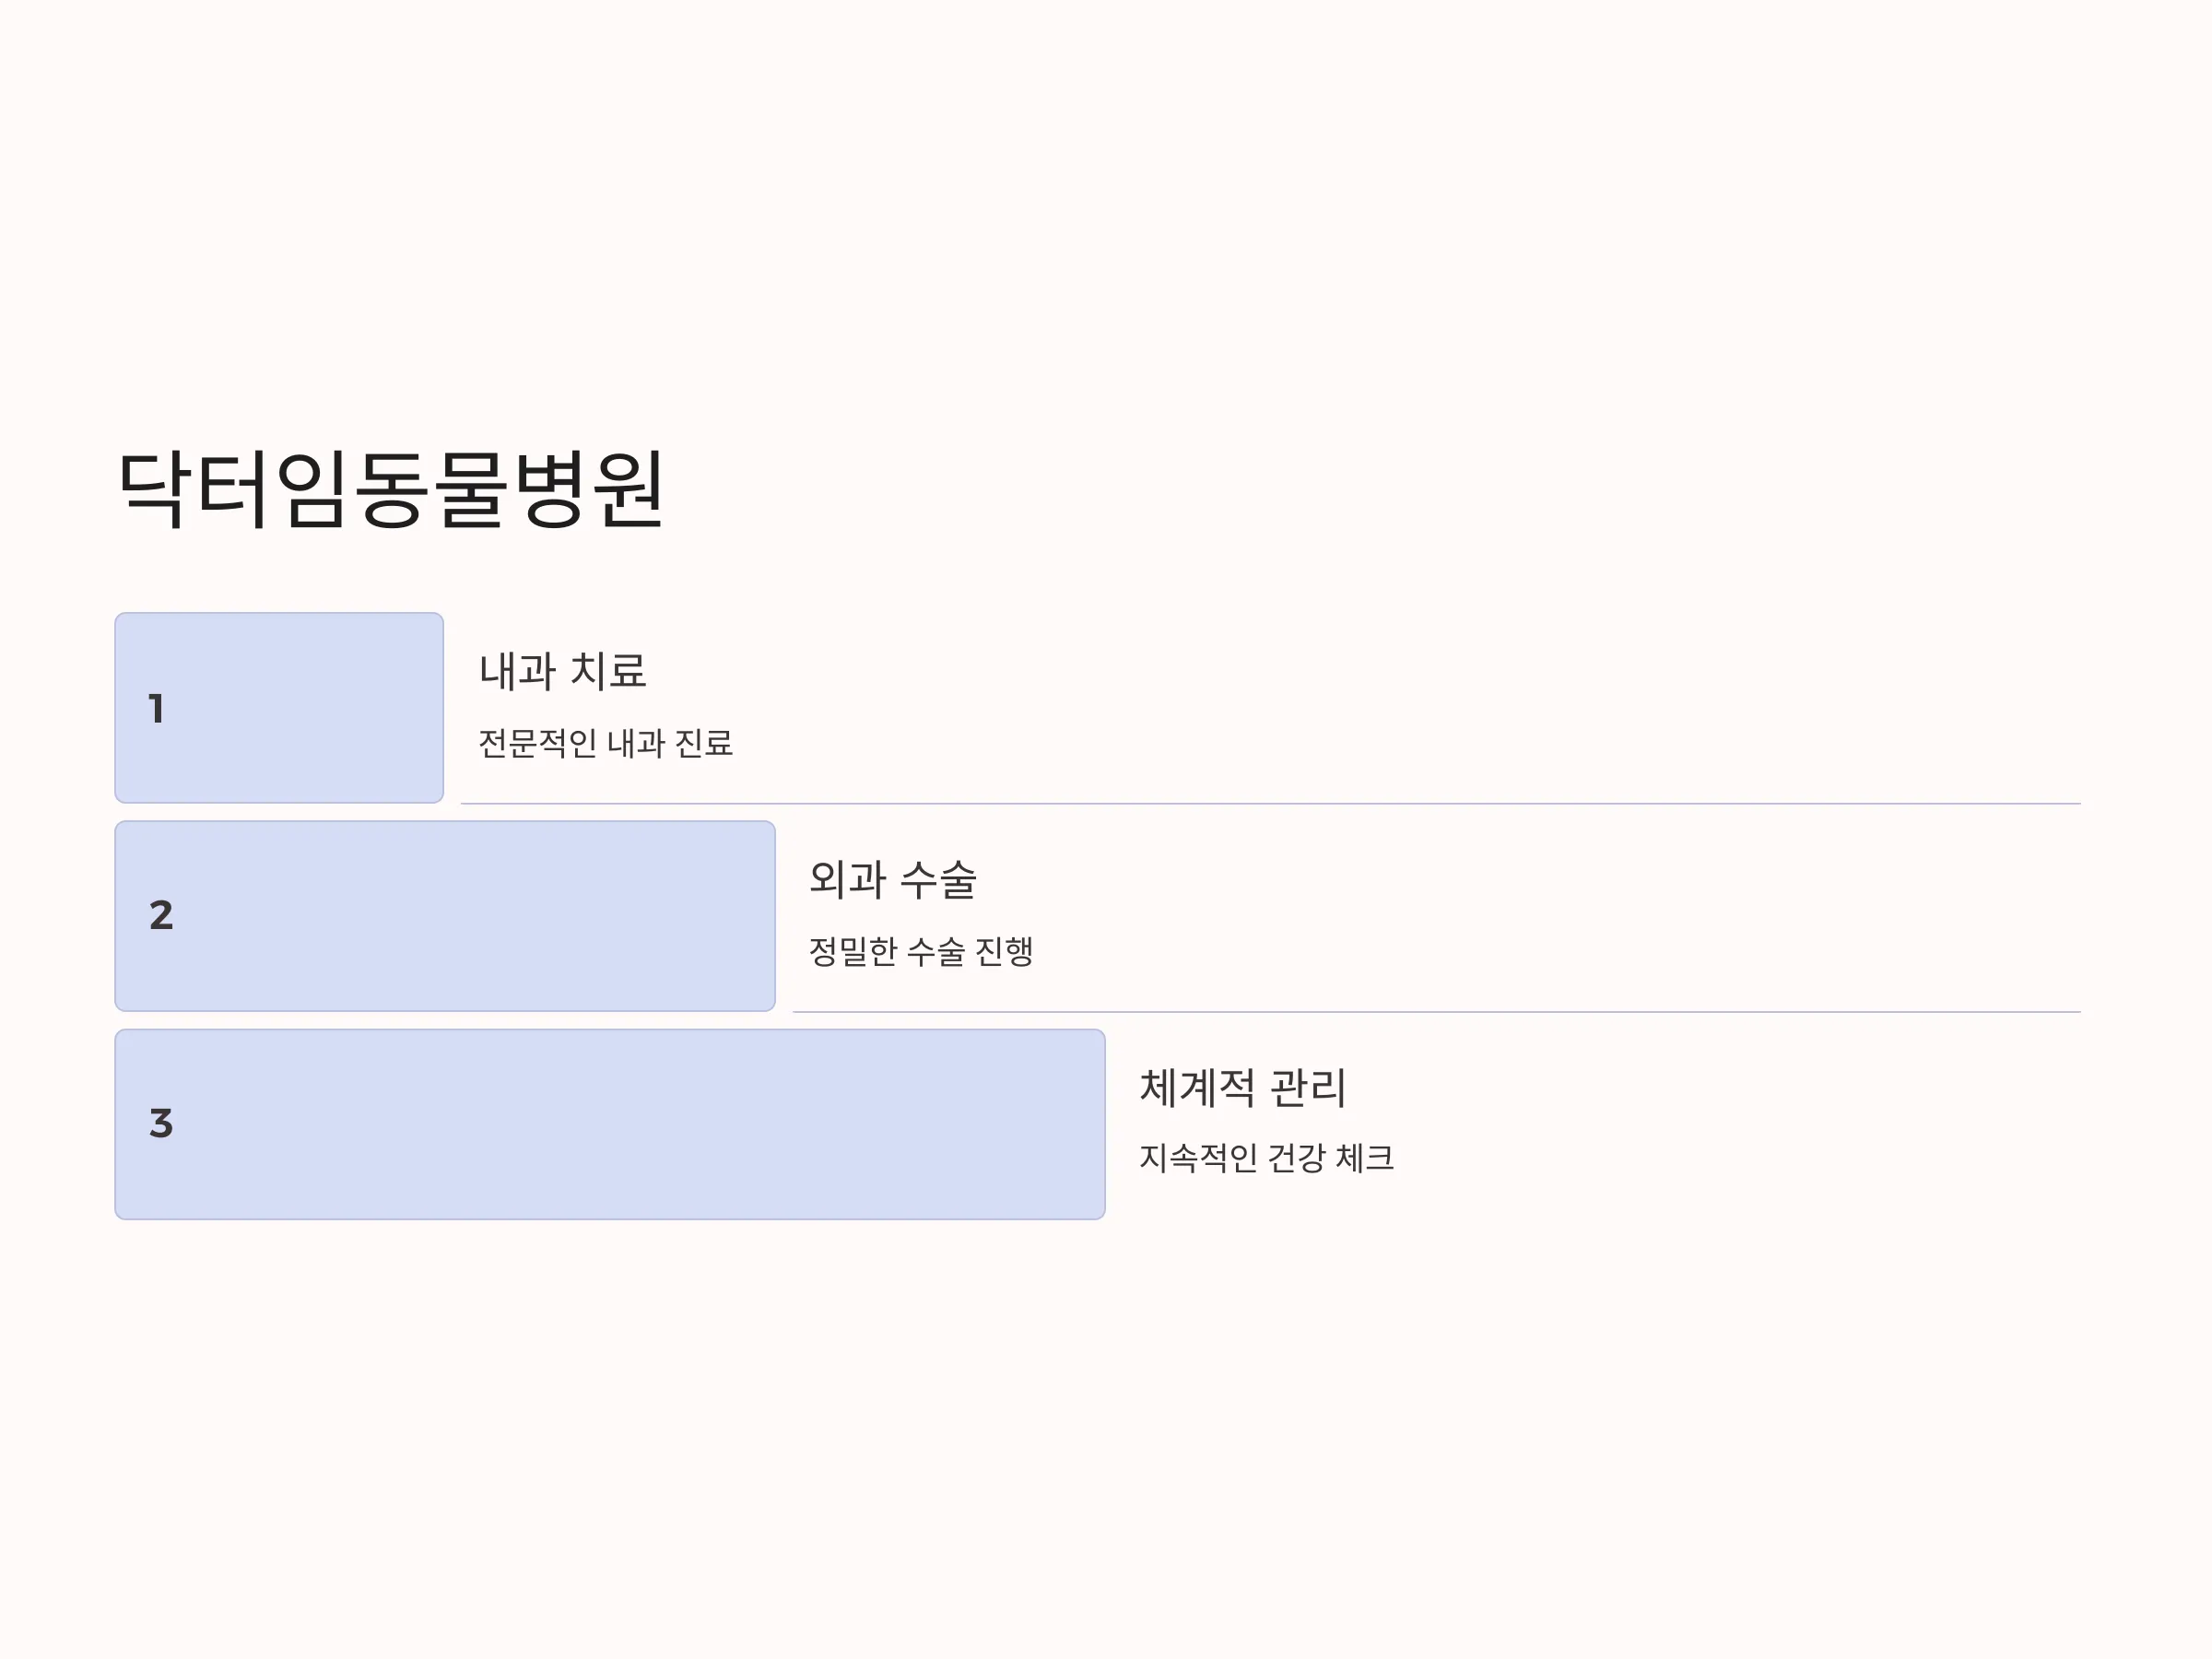The width and height of the screenshot is (2212, 1659).
Task: Select the medium blue bar for step 2
Action: click(x=445, y=916)
